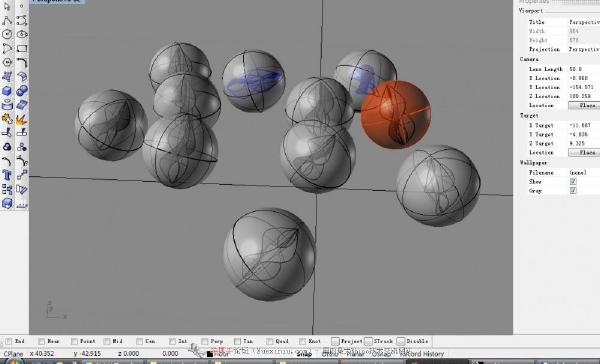The image size is (600, 364).
Task: Click the Z Target value field
Action: [584, 144]
